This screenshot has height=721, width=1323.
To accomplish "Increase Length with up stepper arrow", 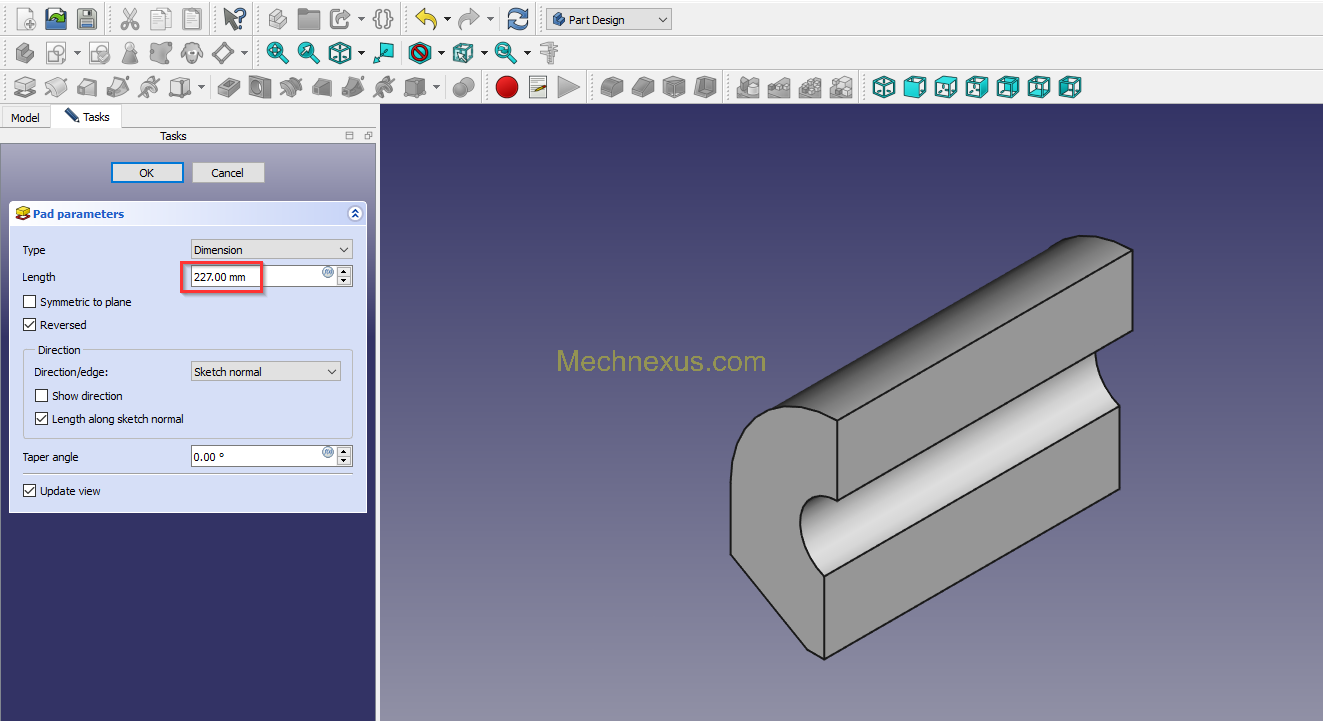I will point(344,271).
